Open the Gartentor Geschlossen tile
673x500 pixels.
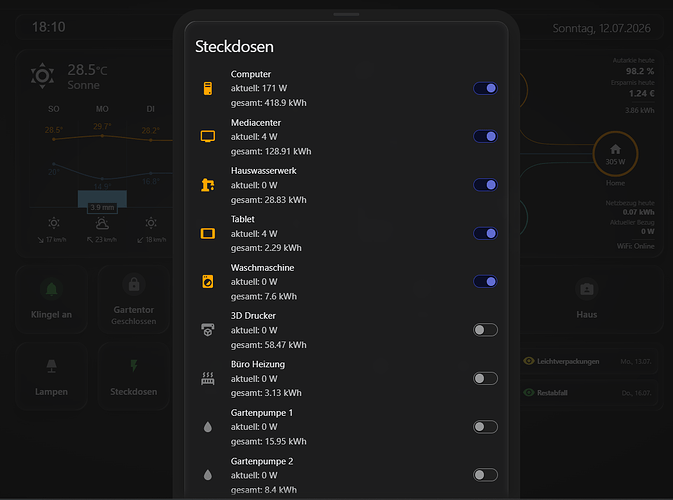(x=134, y=300)
